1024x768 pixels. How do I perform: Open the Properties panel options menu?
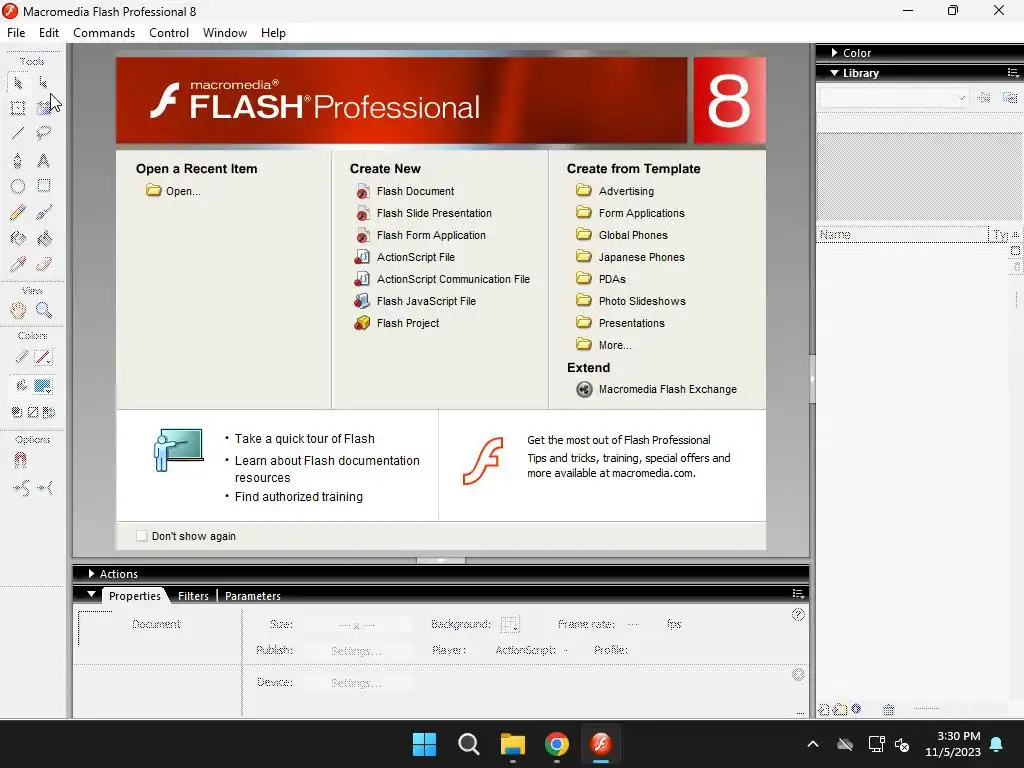798,594
